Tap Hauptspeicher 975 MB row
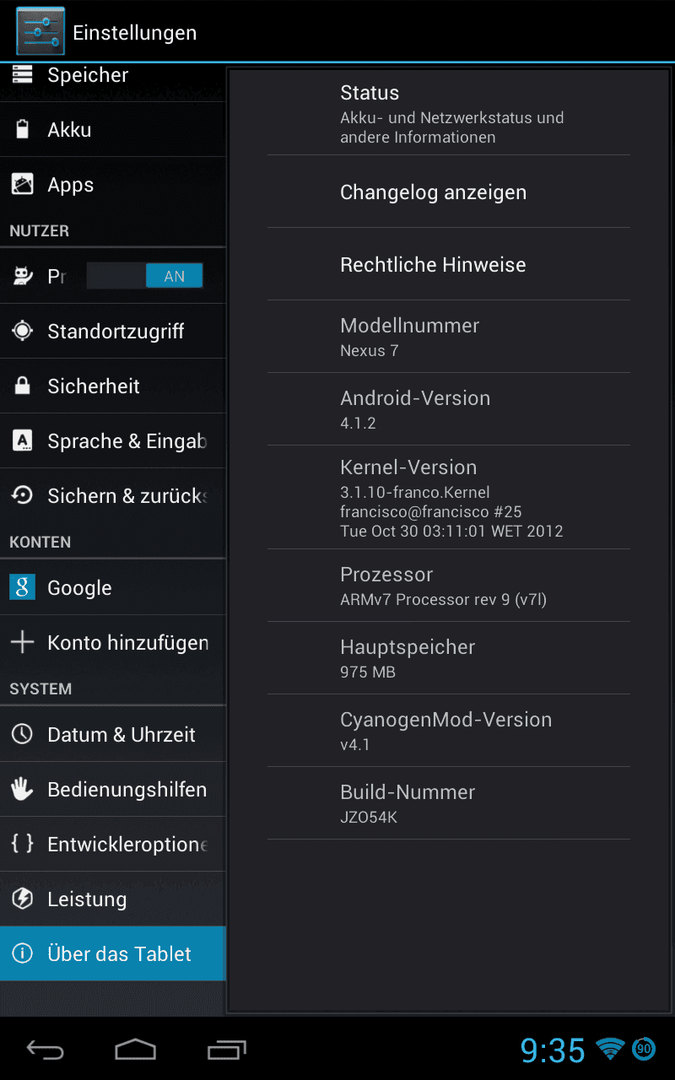 coord(448,658)
